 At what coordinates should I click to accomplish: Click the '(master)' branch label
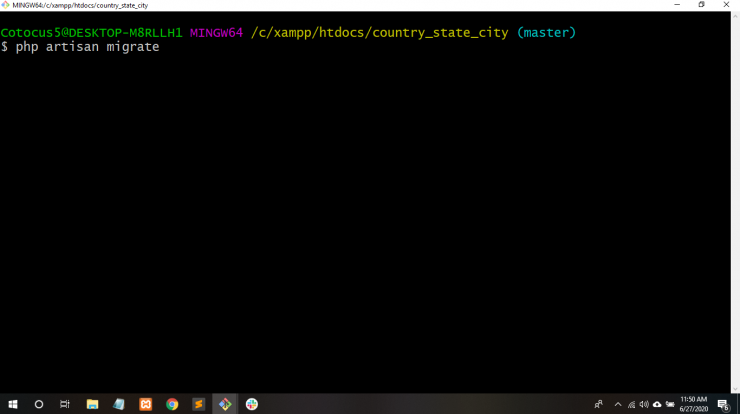(x=547, y=33)
